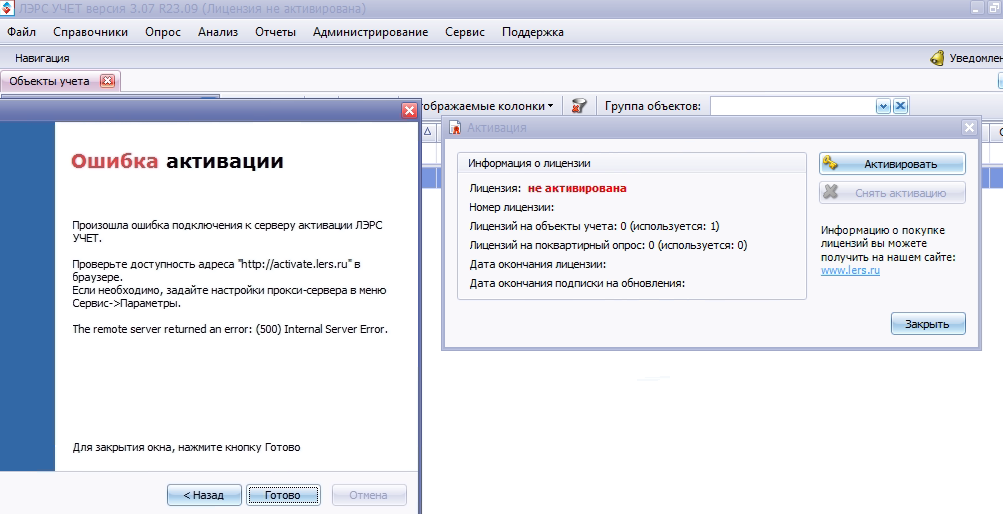Click the 'Номер лицензии' label
This screenshot has width=1003, height=514.
[x=512, y=207]
